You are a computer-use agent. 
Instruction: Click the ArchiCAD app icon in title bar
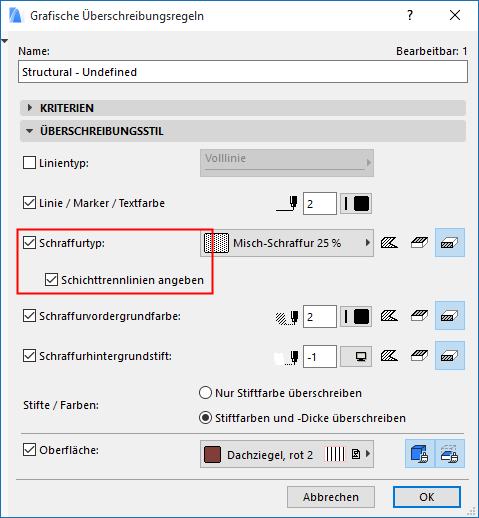(x=15, y=15)
